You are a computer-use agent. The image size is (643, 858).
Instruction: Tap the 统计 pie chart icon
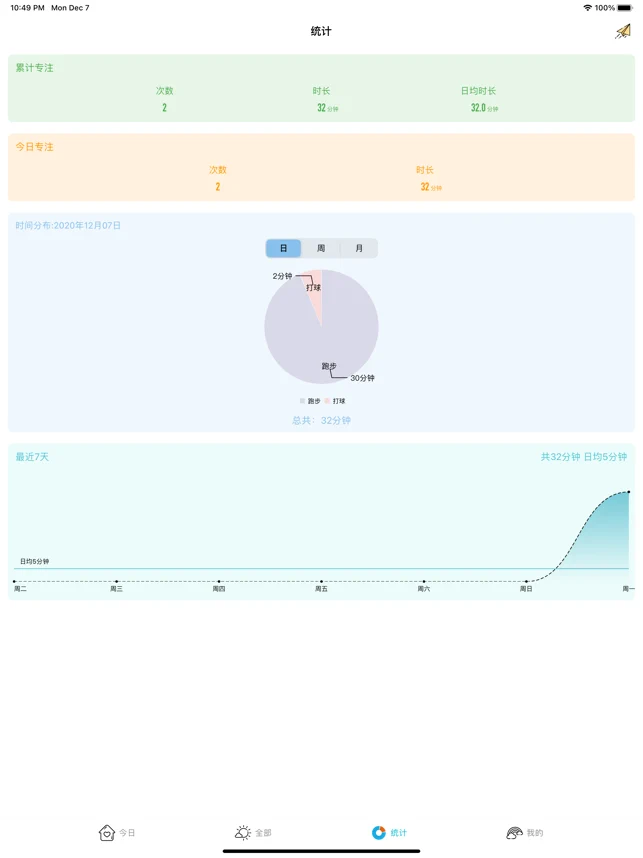(379, 832)
